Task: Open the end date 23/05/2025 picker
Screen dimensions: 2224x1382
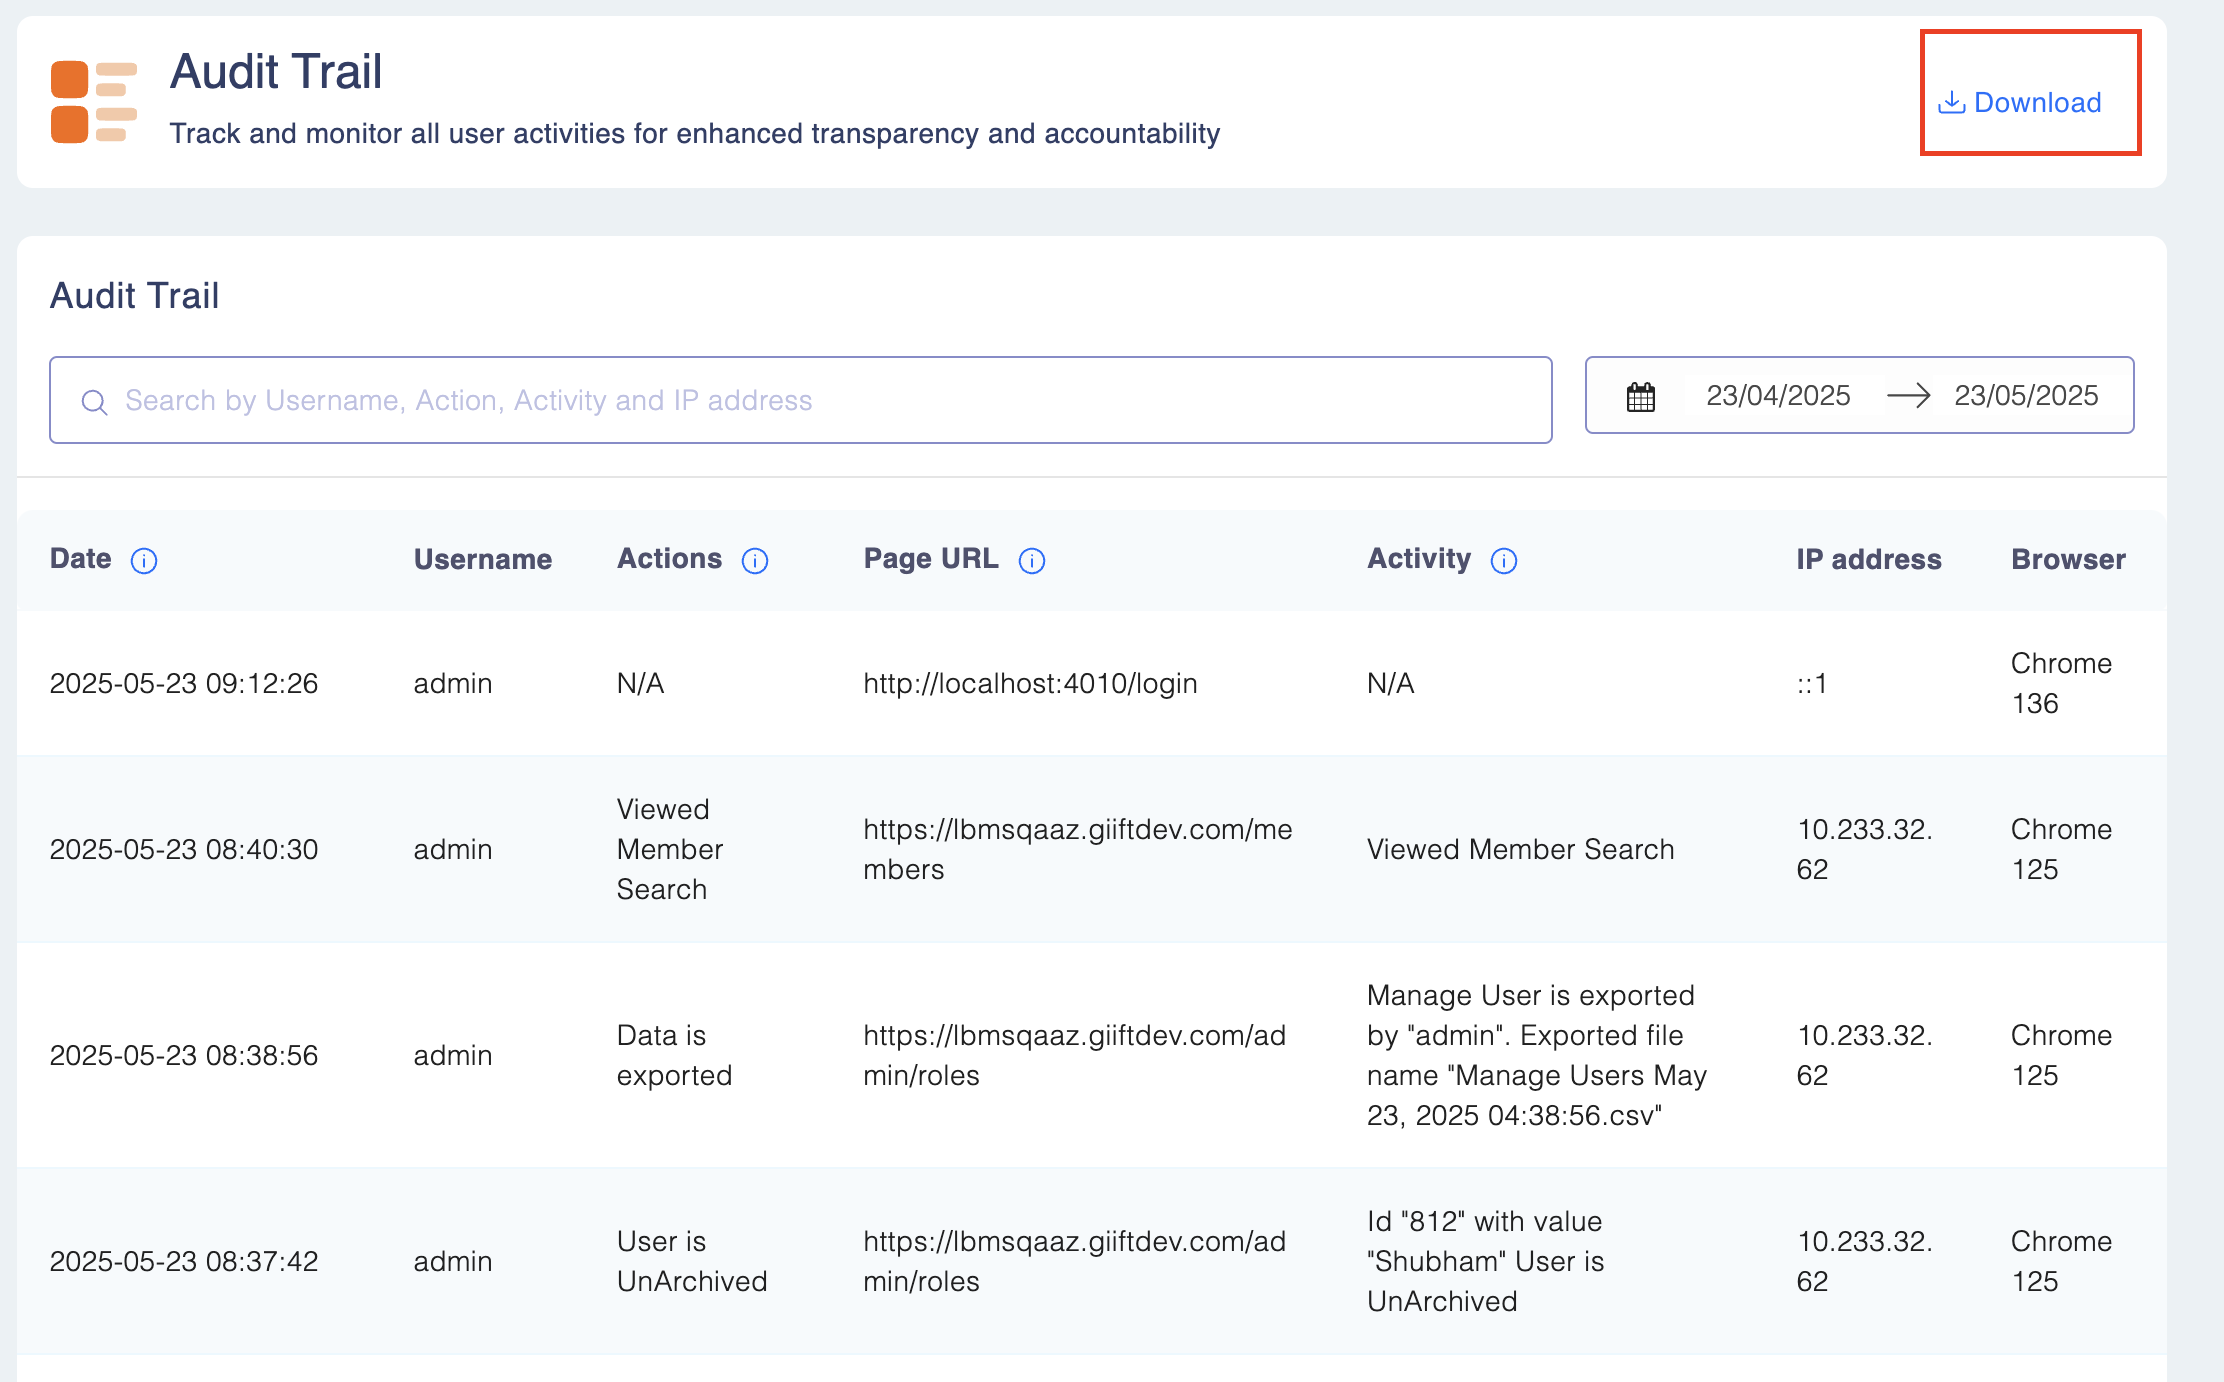Action: click(2026, 396)
